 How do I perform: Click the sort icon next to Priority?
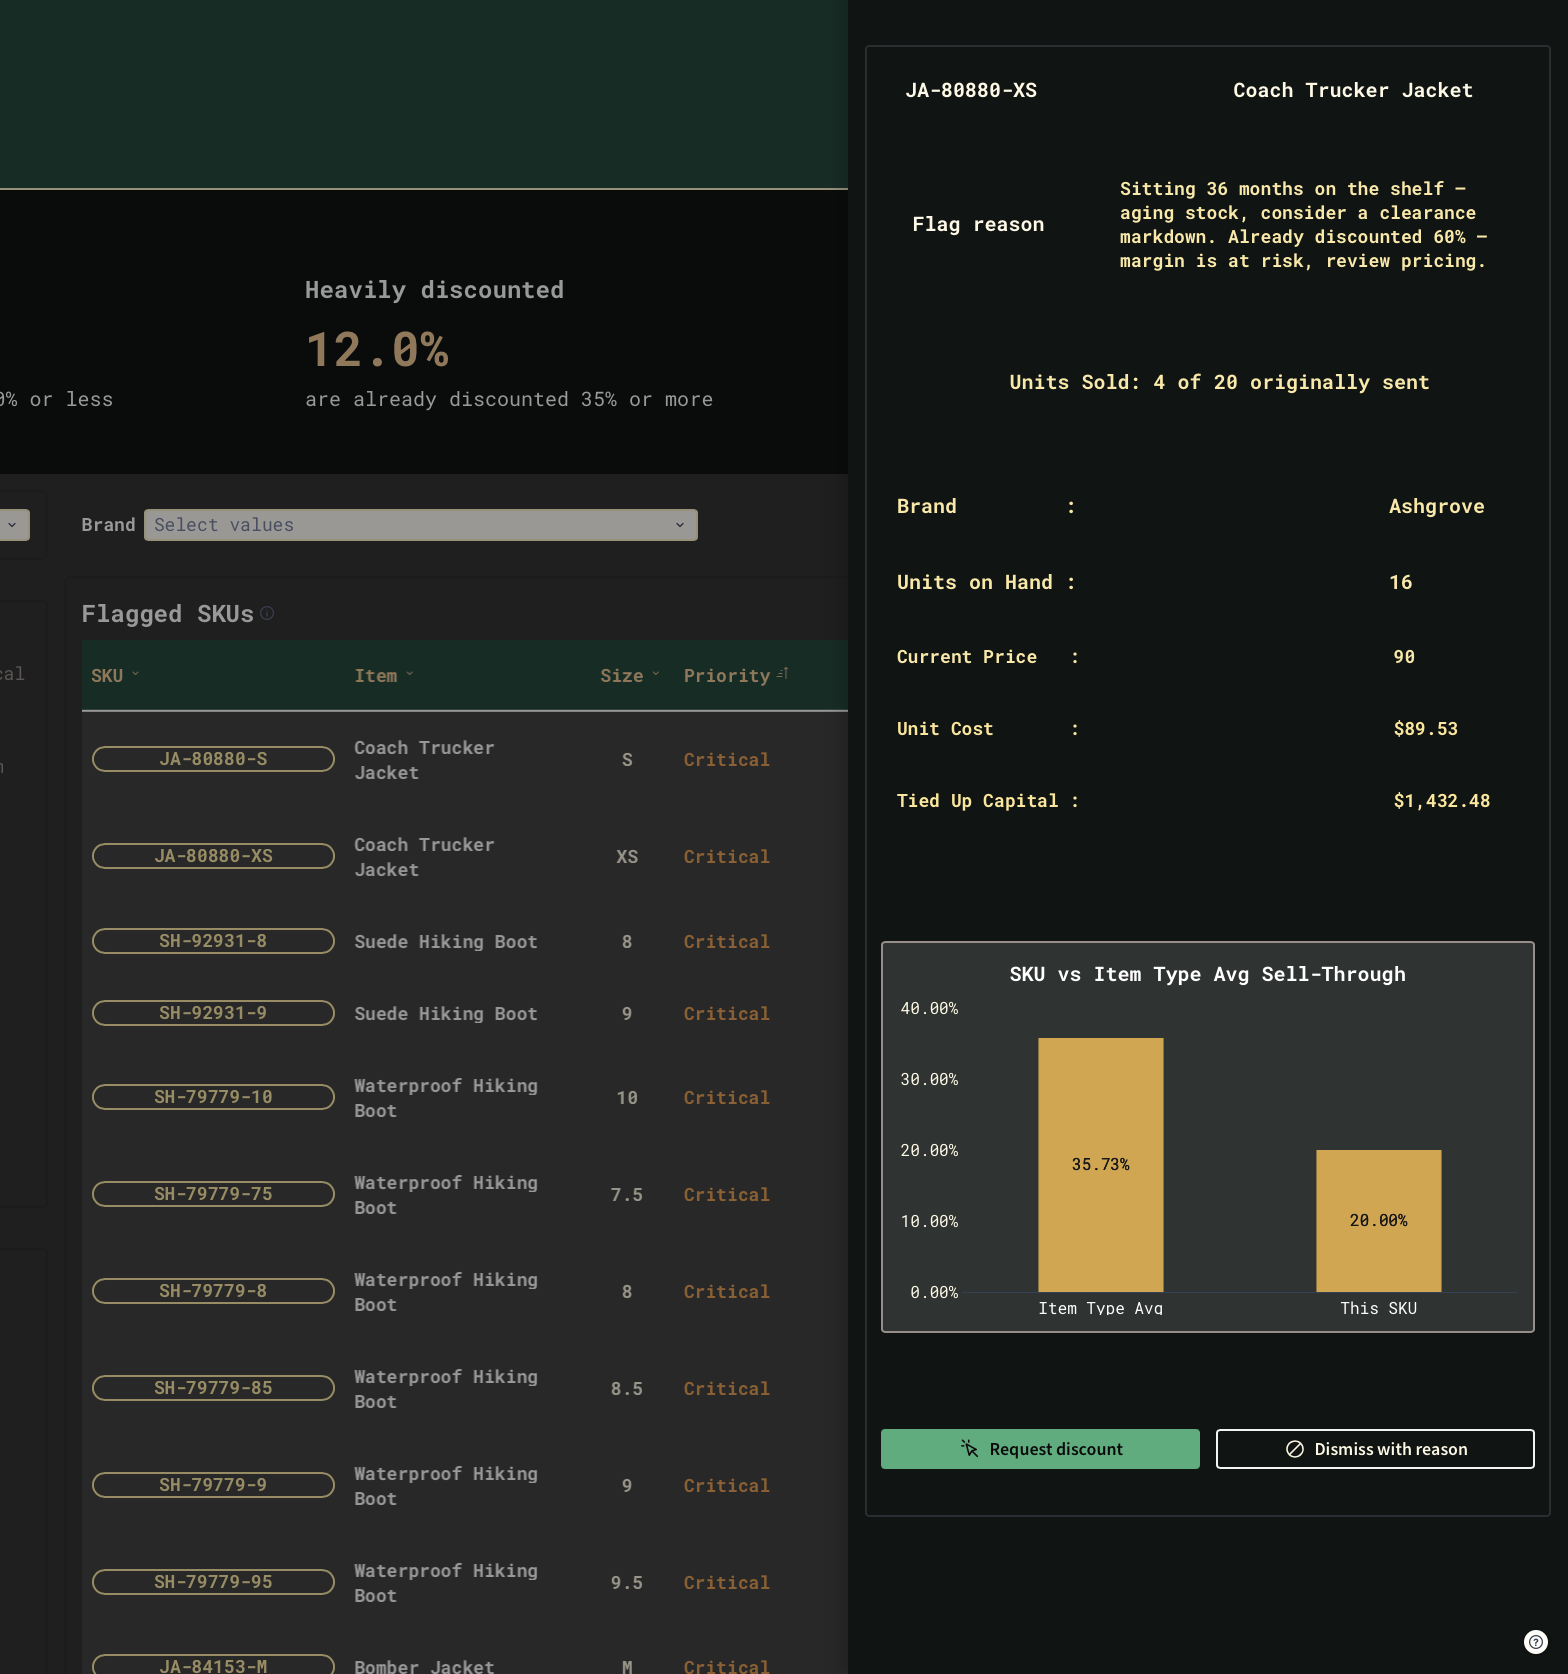pos(783,674)
